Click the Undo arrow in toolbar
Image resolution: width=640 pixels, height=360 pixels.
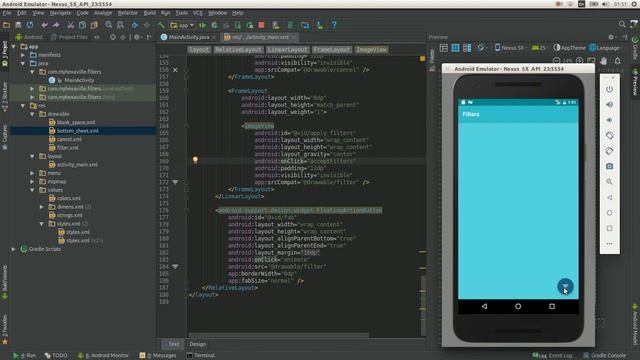pos(44,25)
